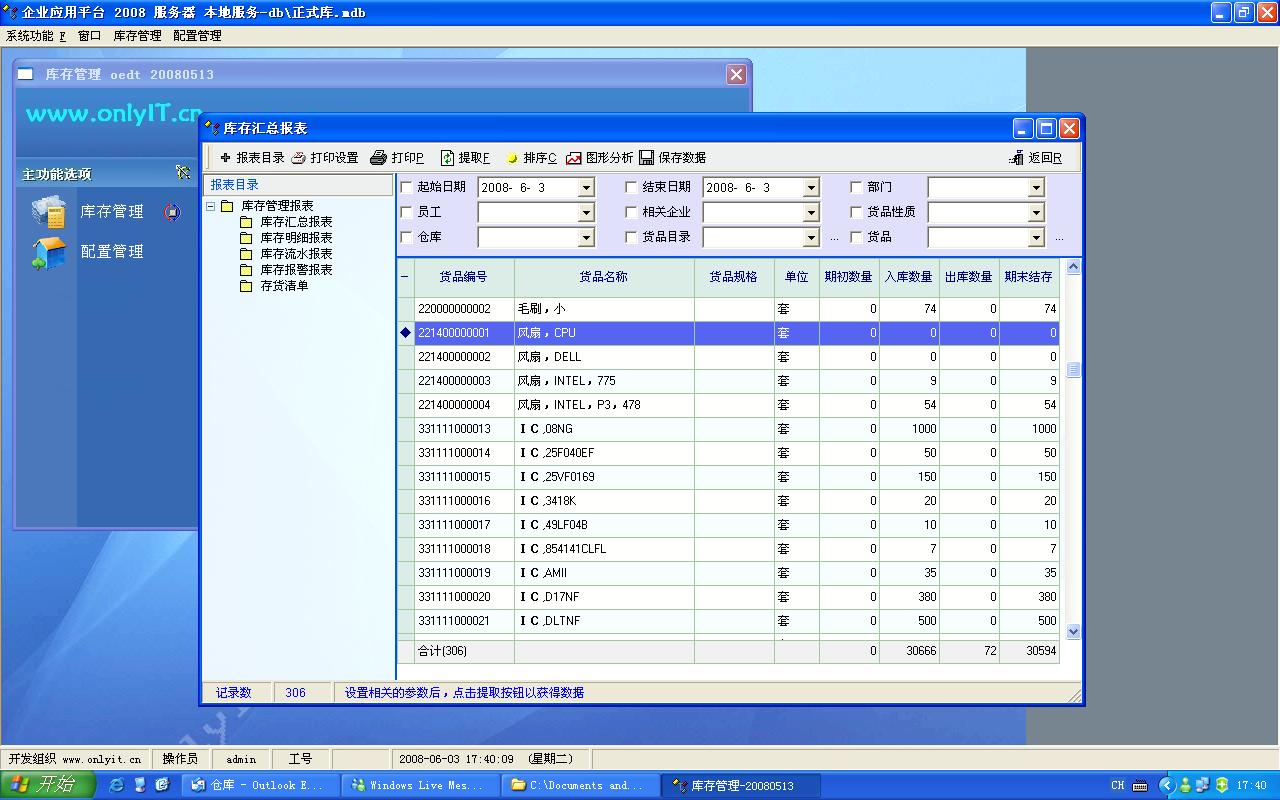Viewport: 1280px width, 800px height.
Task: Click the 打印 printer icon
Action: click(x=378, y=158)
